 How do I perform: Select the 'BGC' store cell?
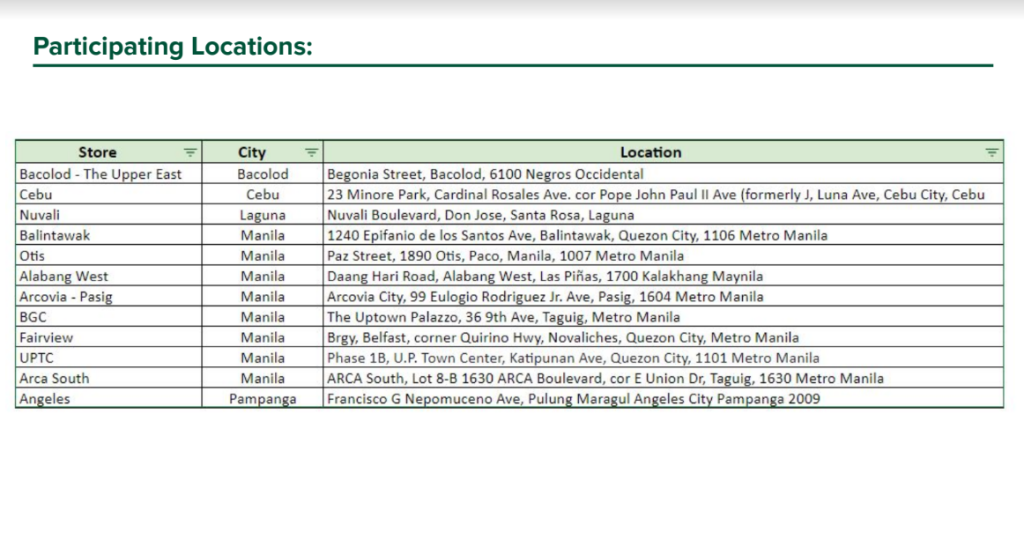pos(109,317)
